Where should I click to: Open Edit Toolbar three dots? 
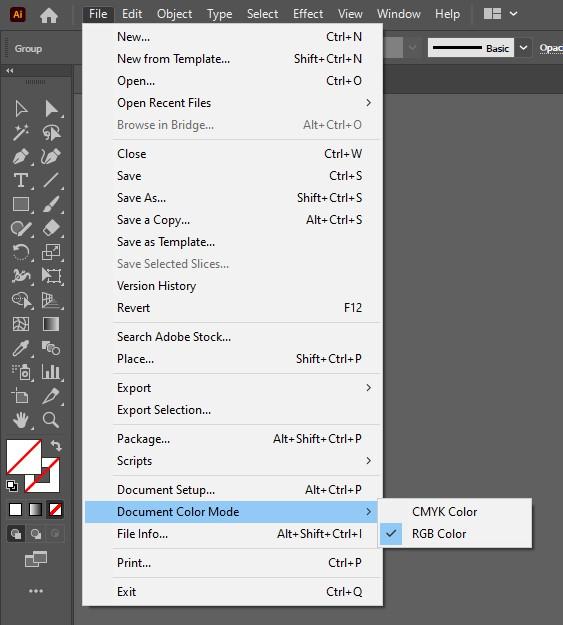(36, 591)
